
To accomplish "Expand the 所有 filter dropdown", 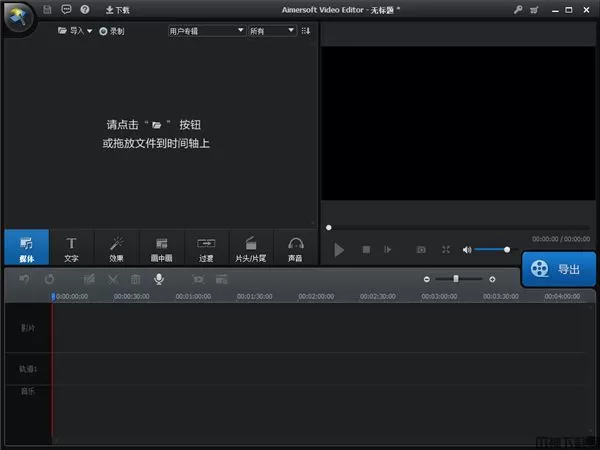I will point(272,31).
